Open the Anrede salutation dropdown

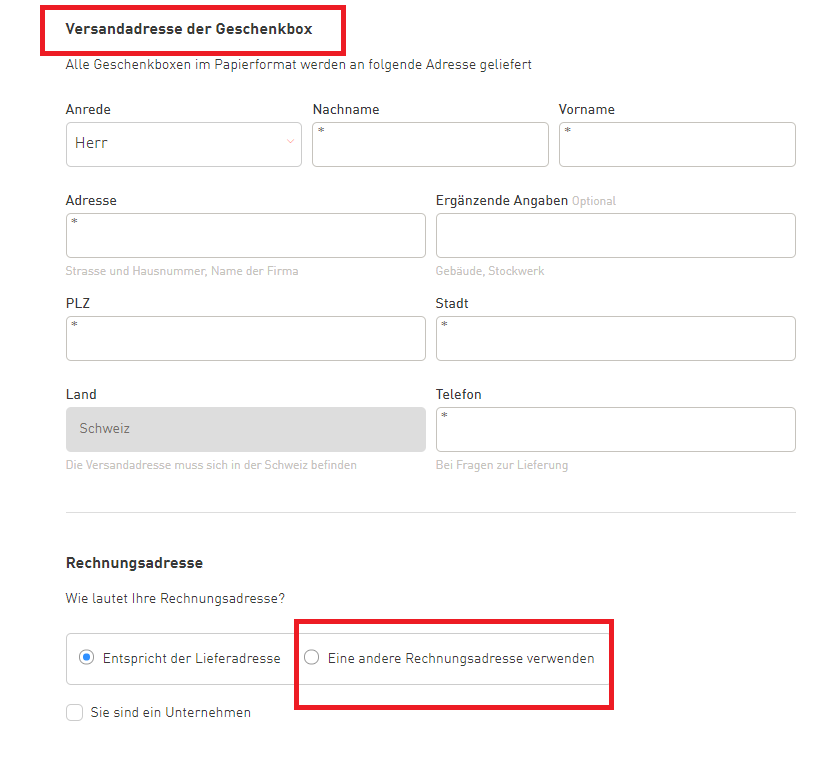(x=183, y=144)
